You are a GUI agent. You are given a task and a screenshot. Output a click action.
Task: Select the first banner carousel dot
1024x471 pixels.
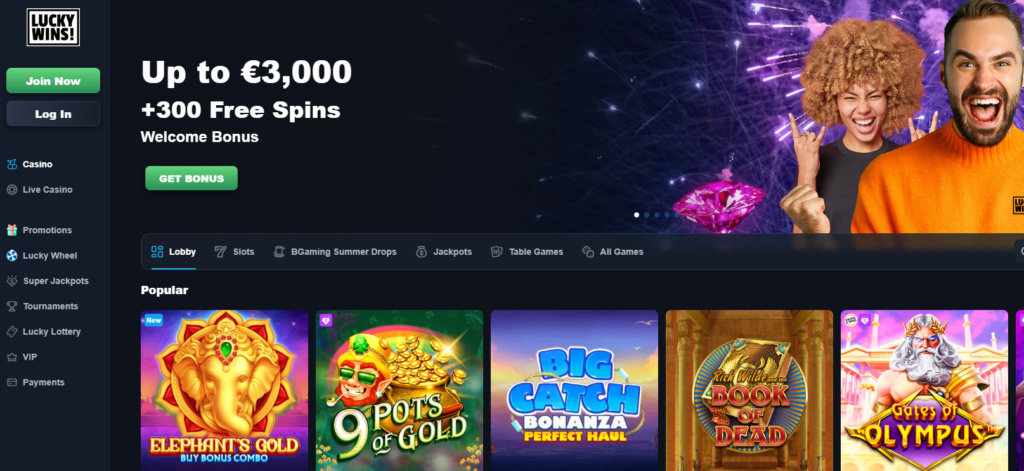(x=637, y=215)
